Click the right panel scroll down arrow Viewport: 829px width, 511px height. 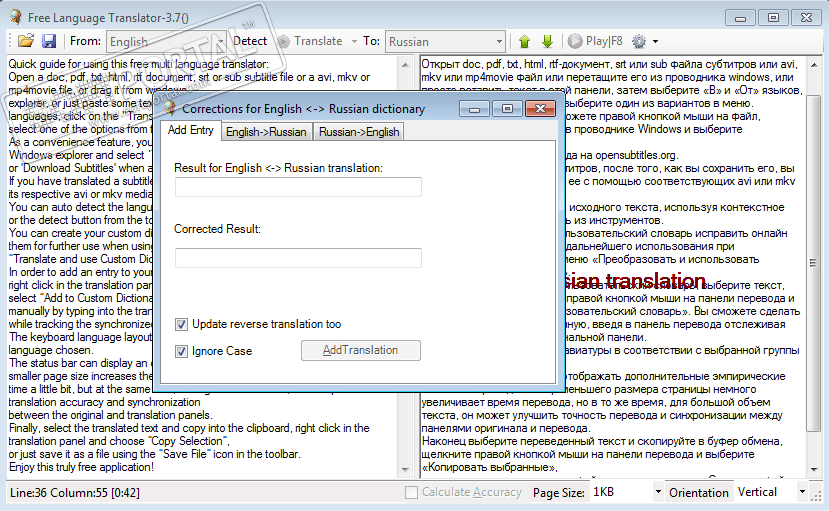click(813, 469)
